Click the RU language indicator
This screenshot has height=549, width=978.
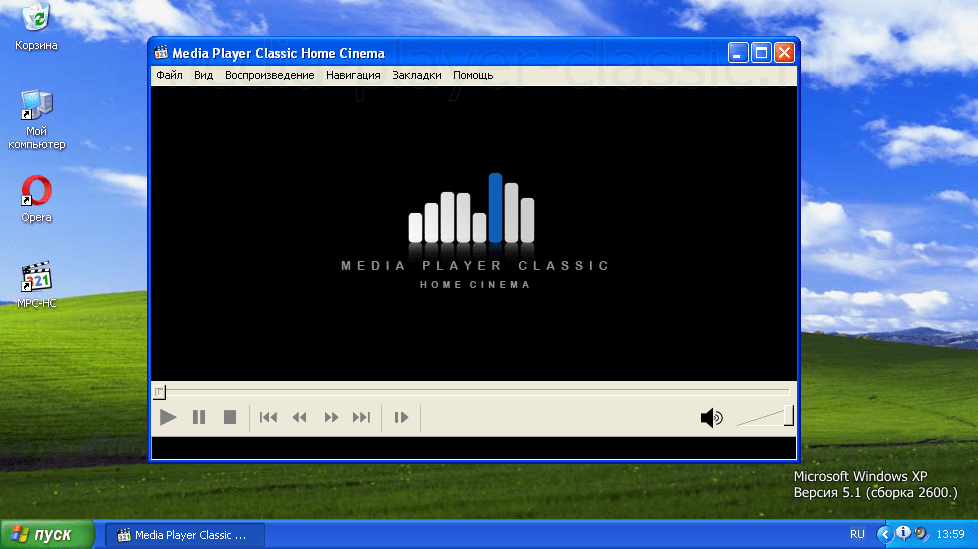point(857,535)
